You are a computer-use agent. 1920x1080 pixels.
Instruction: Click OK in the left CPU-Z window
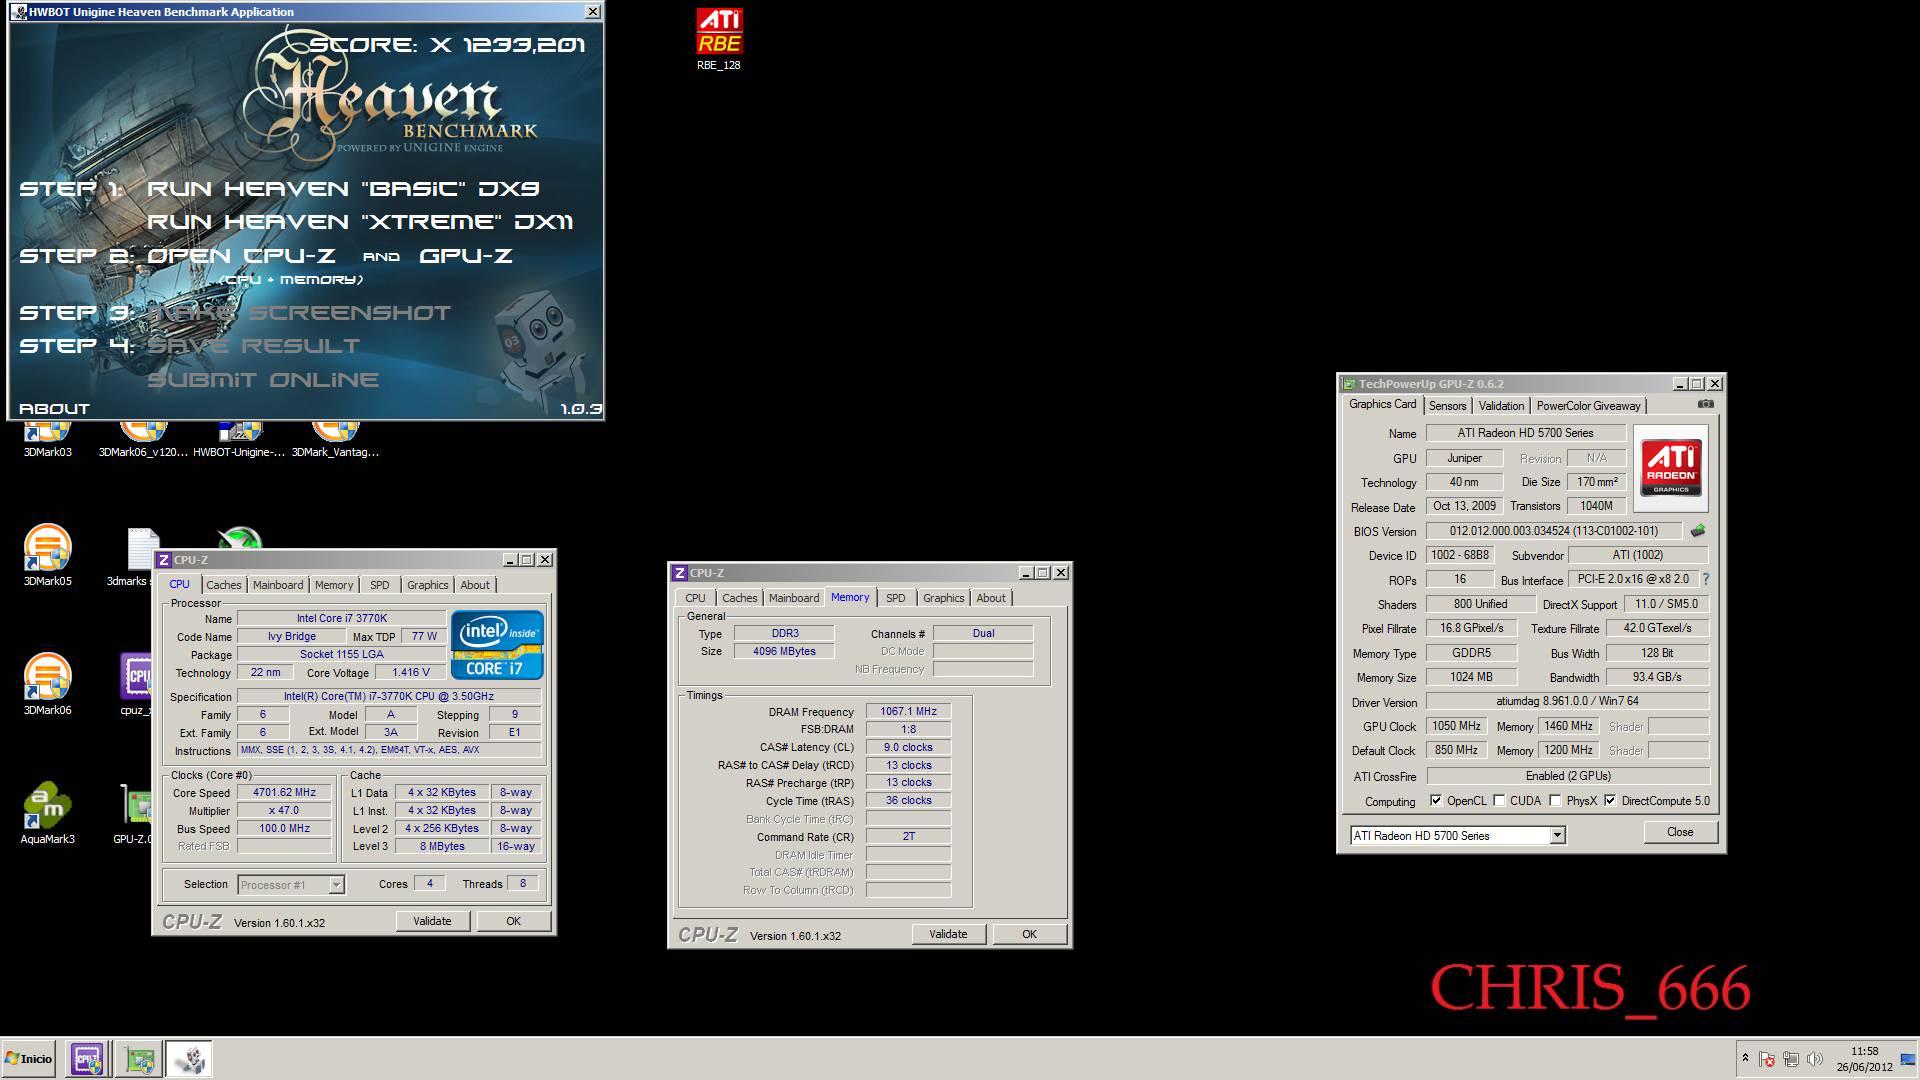(513, 921)
